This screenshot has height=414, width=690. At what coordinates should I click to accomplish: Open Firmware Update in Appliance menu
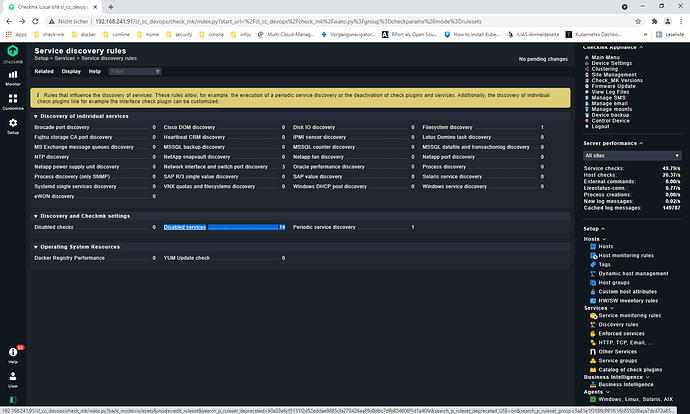tap(613, 86)
